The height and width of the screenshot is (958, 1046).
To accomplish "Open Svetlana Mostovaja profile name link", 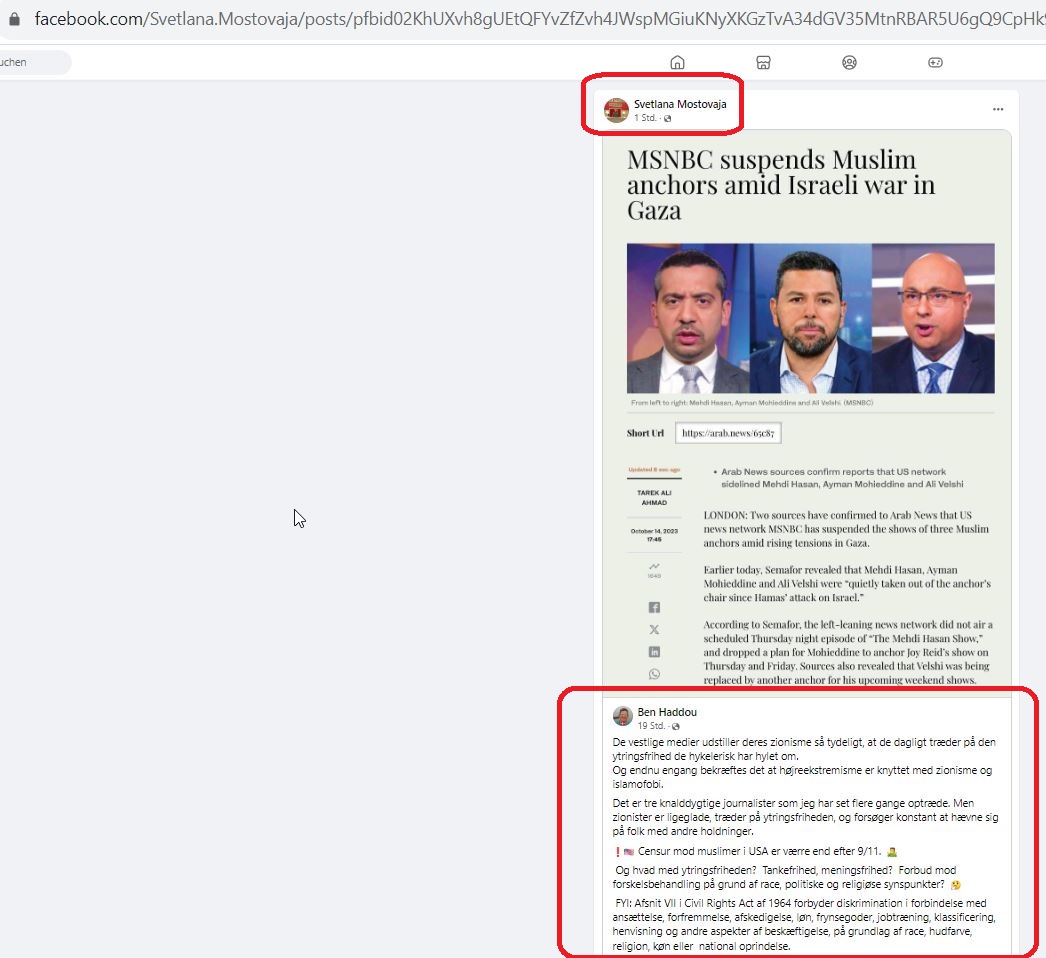I will (x=680, y=104).
